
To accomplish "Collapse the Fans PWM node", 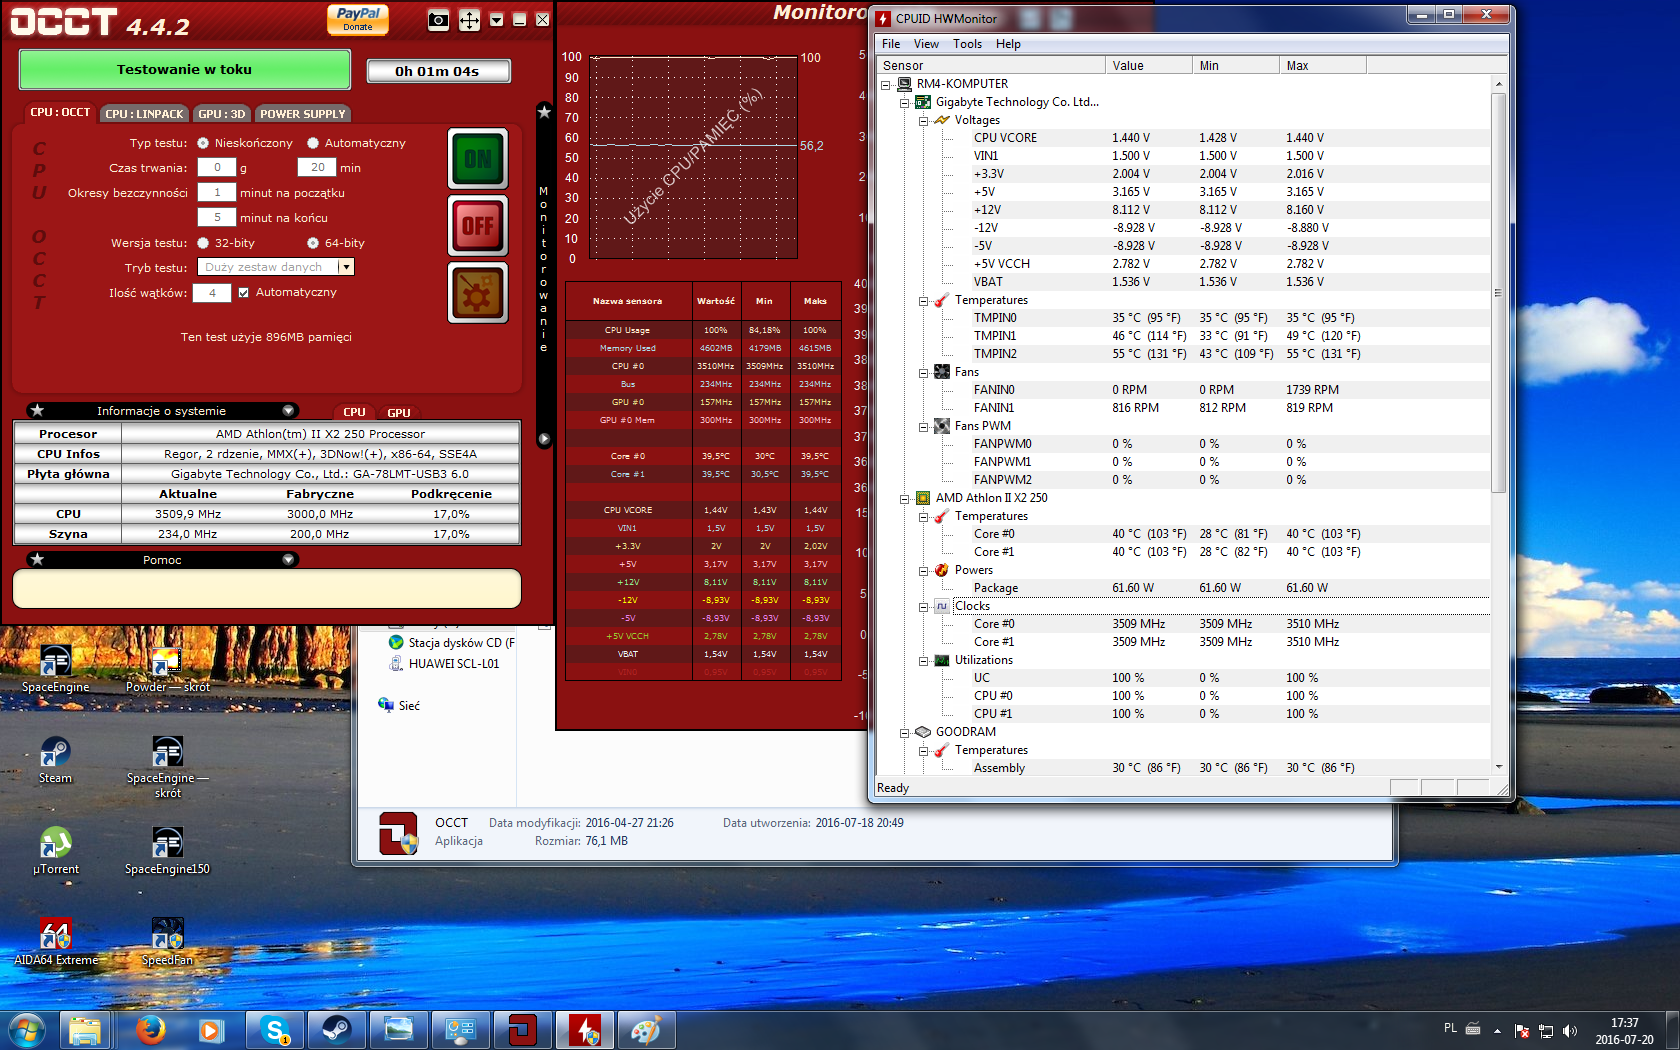I will (x=924, y=426).
